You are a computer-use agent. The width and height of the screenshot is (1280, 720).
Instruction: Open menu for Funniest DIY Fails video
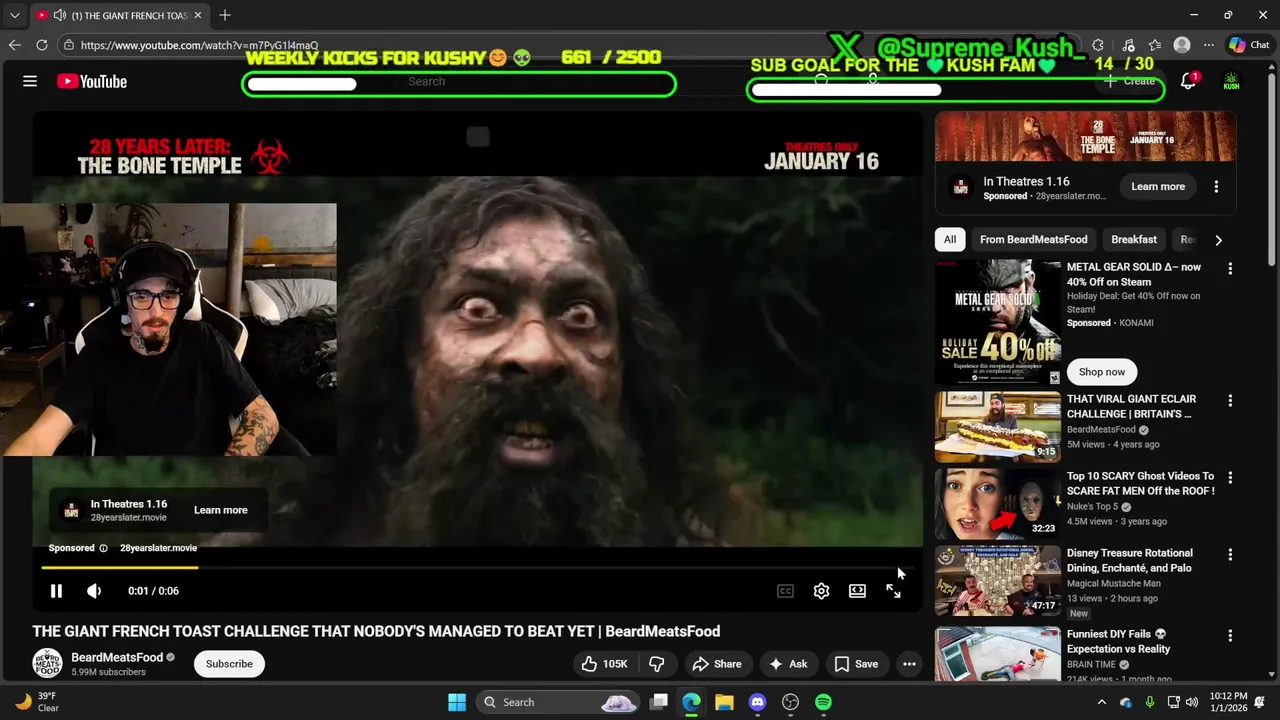point(1230,636)
